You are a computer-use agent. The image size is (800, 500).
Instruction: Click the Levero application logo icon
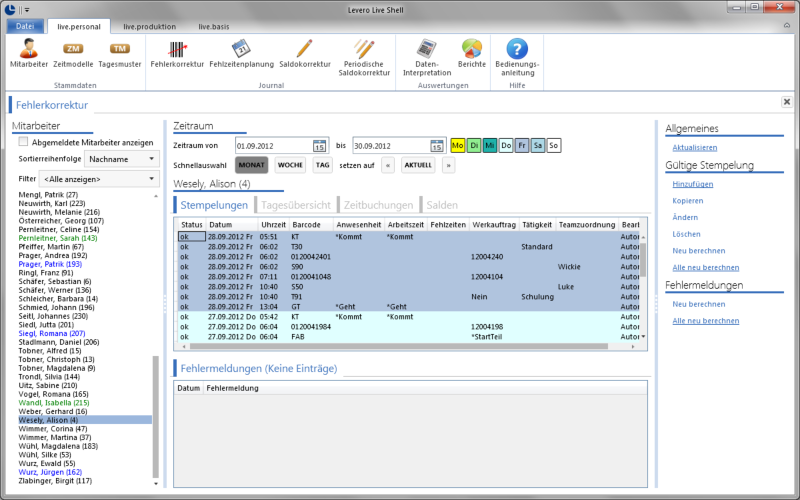pos(9,9)
